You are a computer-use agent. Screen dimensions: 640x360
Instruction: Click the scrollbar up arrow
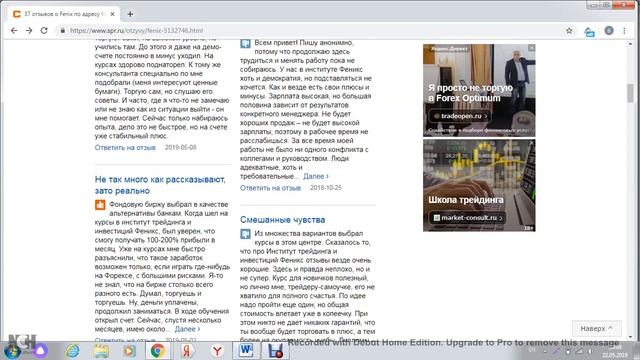click(x=631, y=44)
